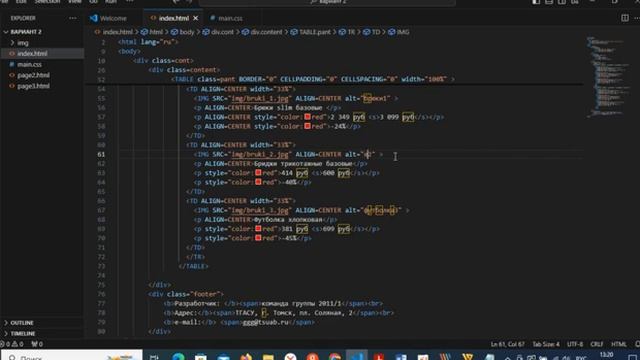
Task: Click sticky header line with body tag
Action: click(129, 51)
